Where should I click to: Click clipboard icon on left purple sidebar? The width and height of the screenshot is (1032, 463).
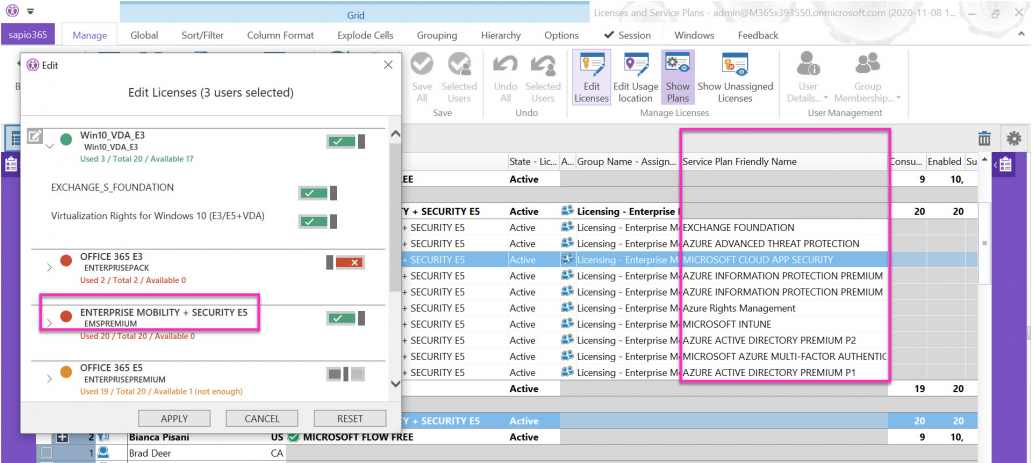[11, 165]
